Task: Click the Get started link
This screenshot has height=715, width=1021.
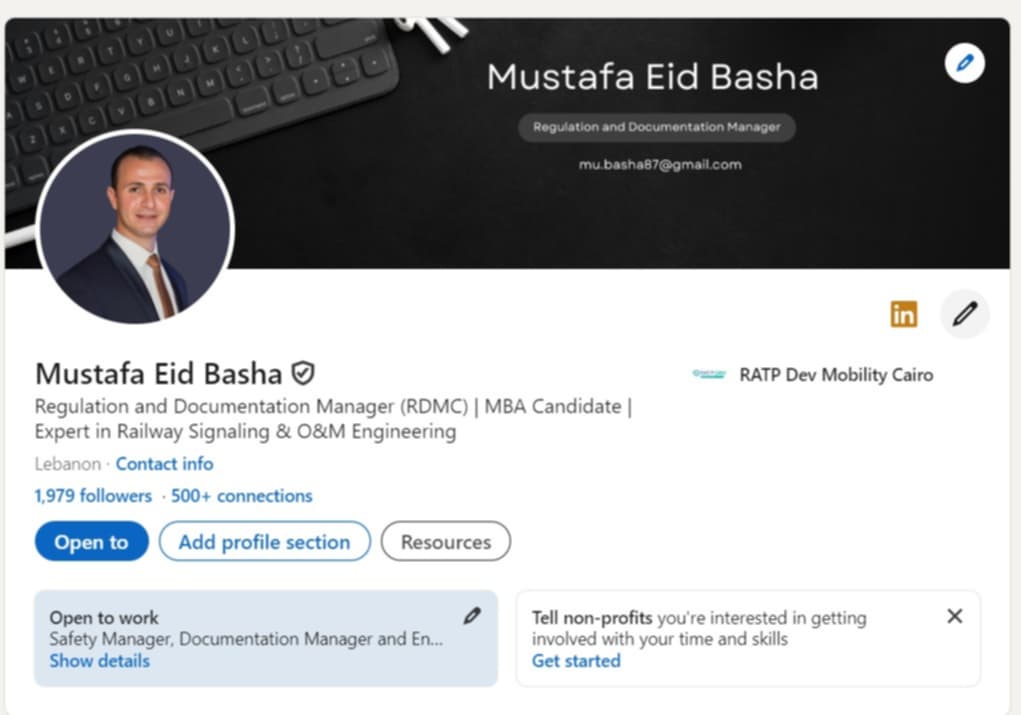Action: pyautogui.click(x=575, y=661)
